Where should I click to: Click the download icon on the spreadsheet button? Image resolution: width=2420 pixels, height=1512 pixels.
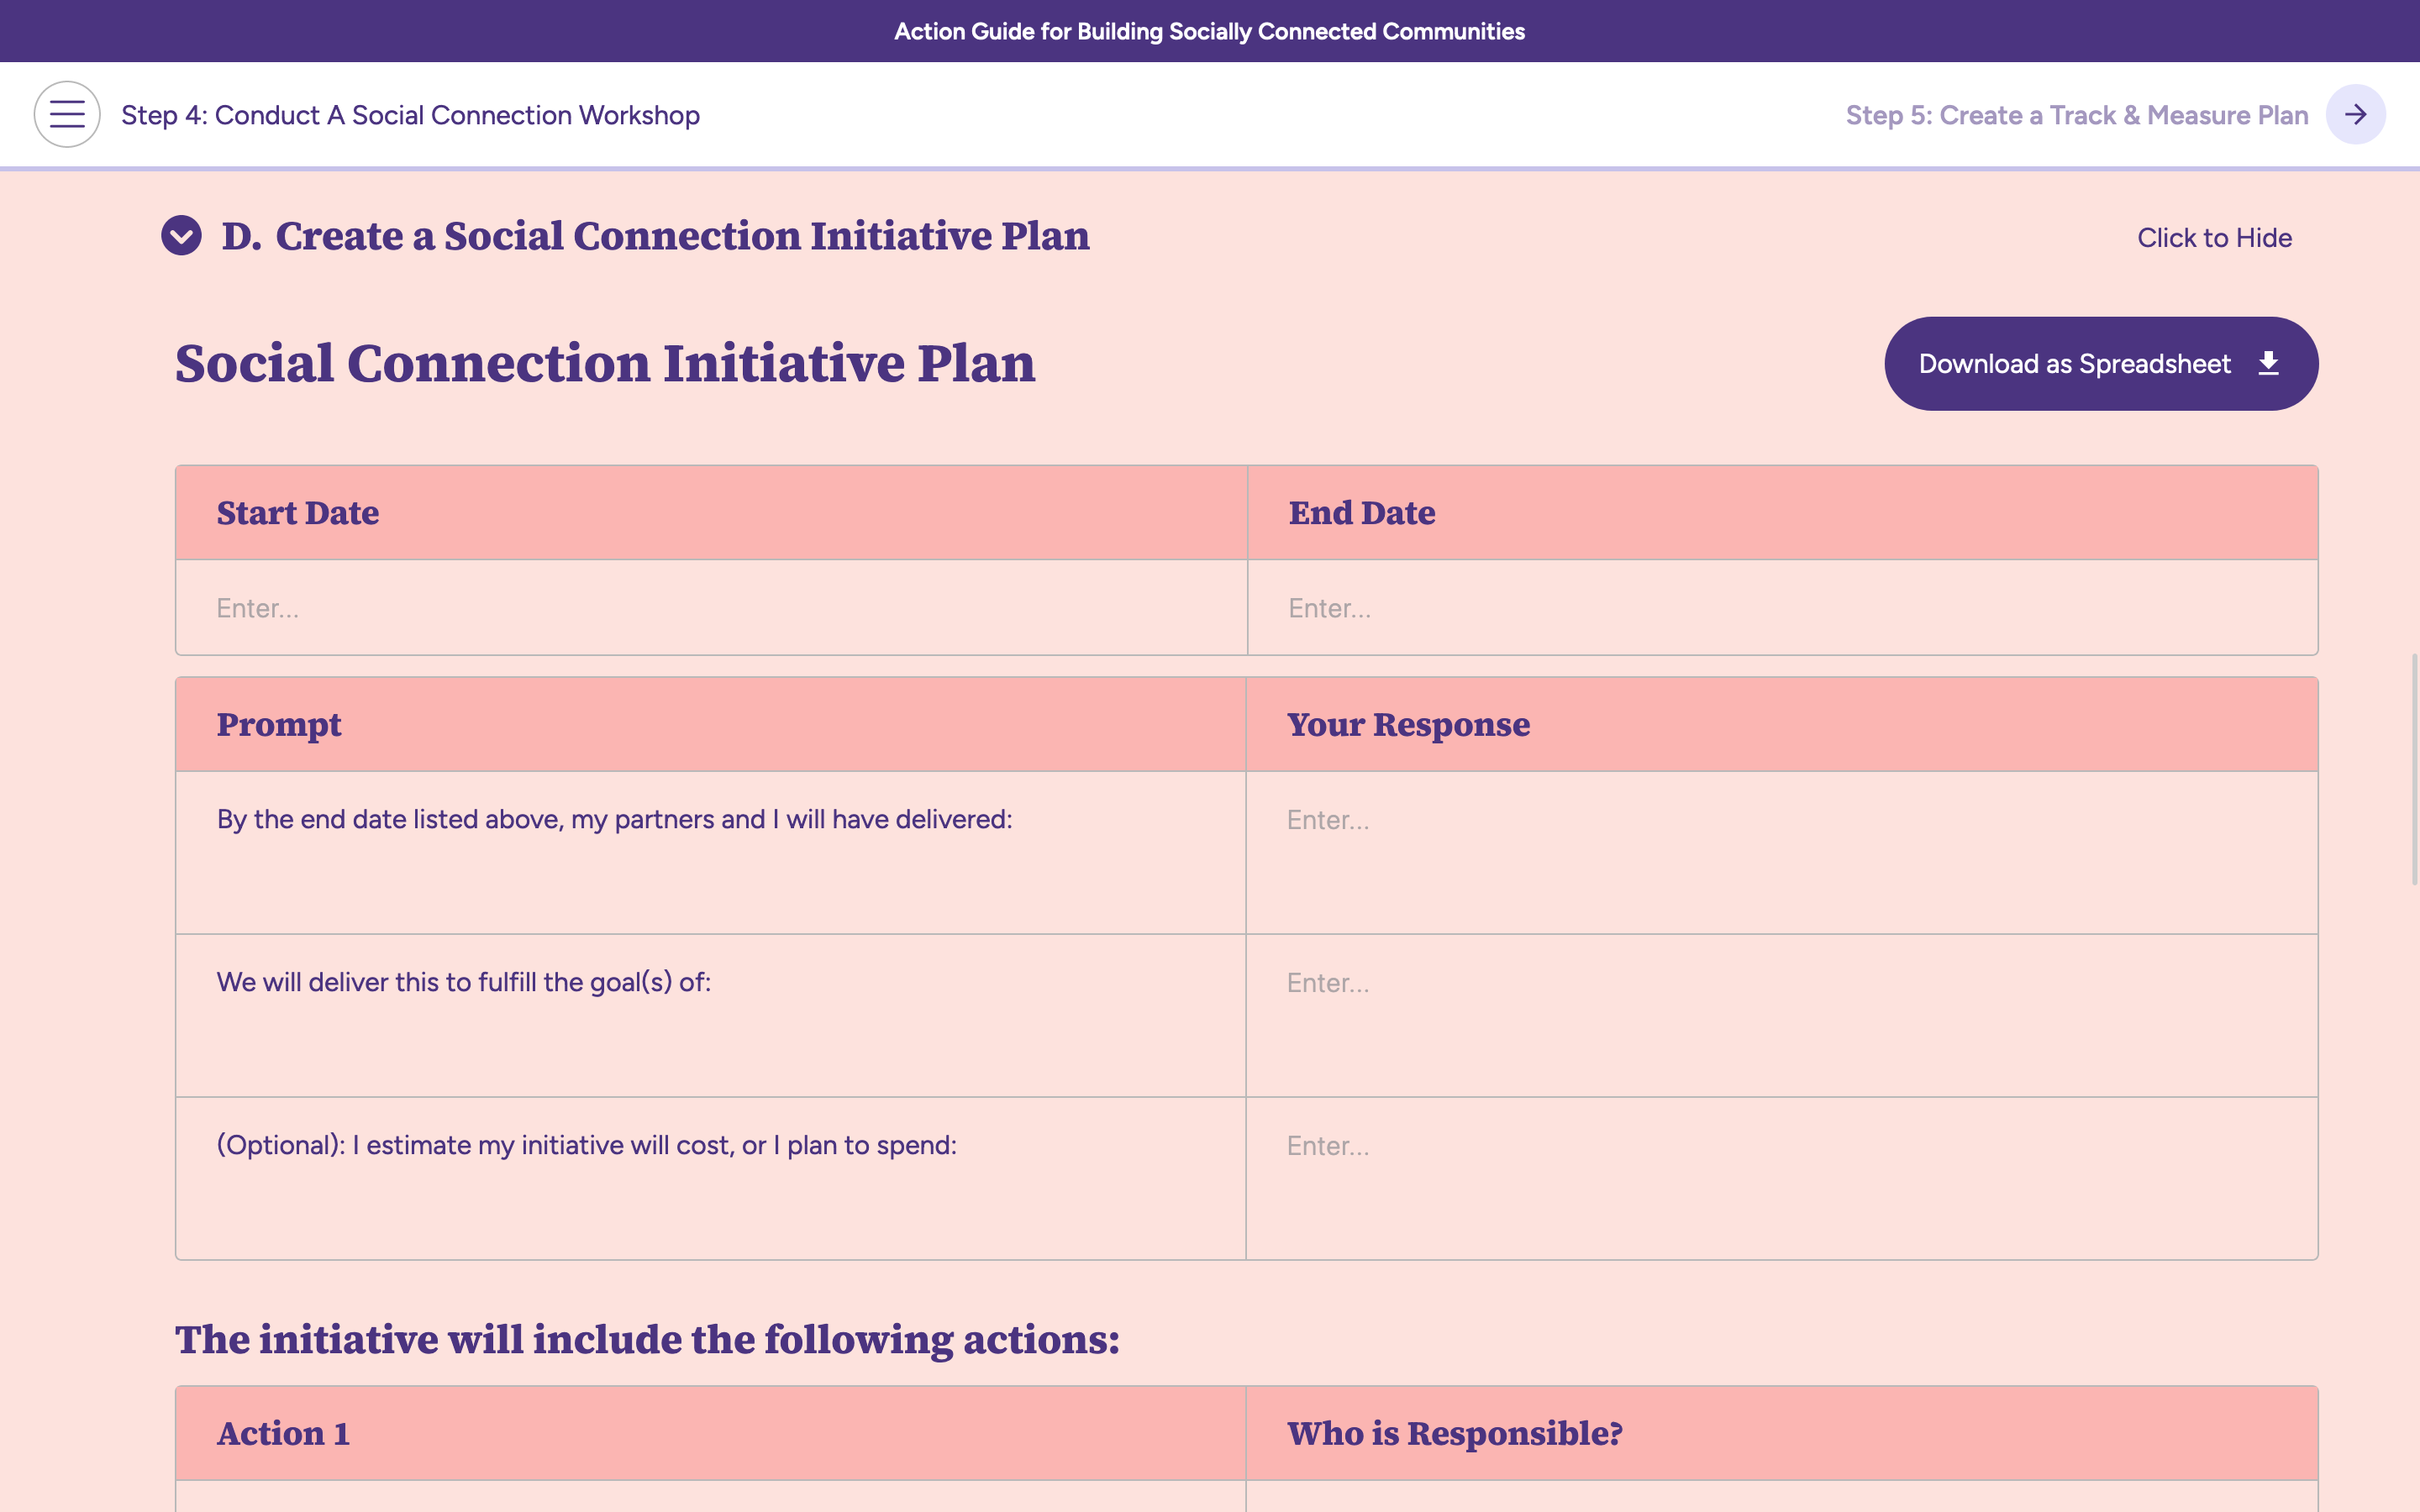point(2268,363)
